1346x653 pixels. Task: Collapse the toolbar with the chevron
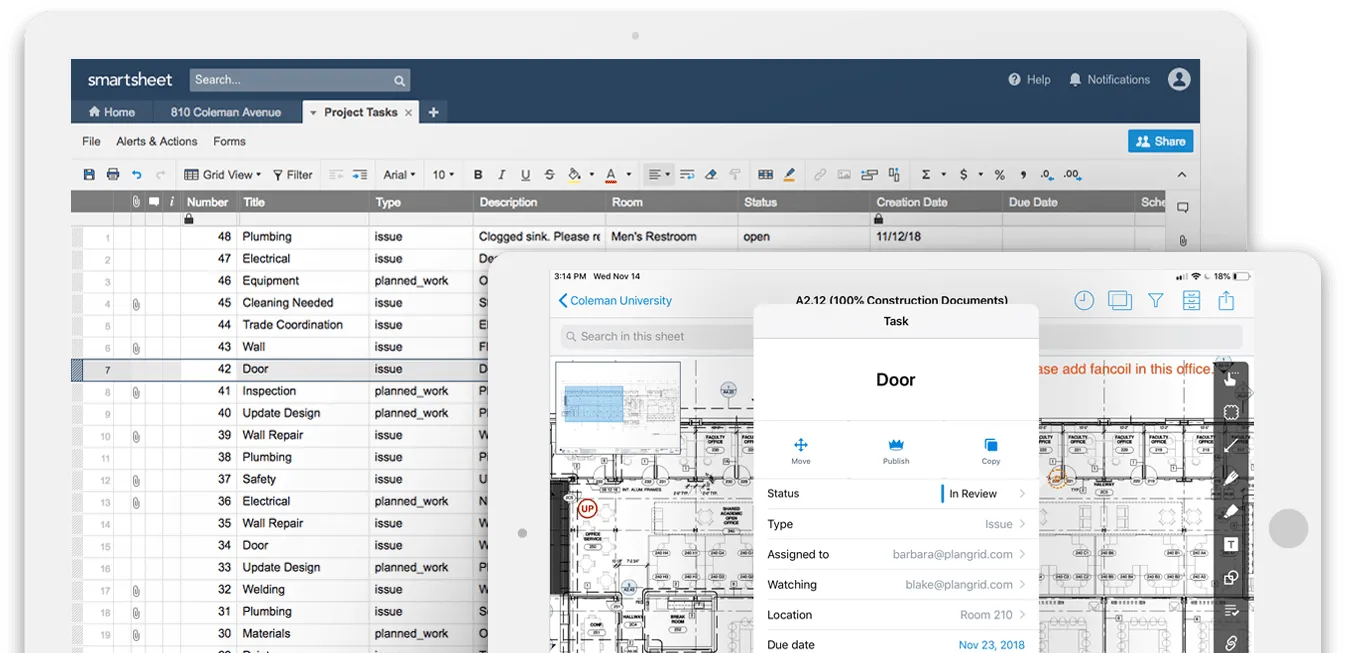pyautogui.click(x=1181, y=174)
